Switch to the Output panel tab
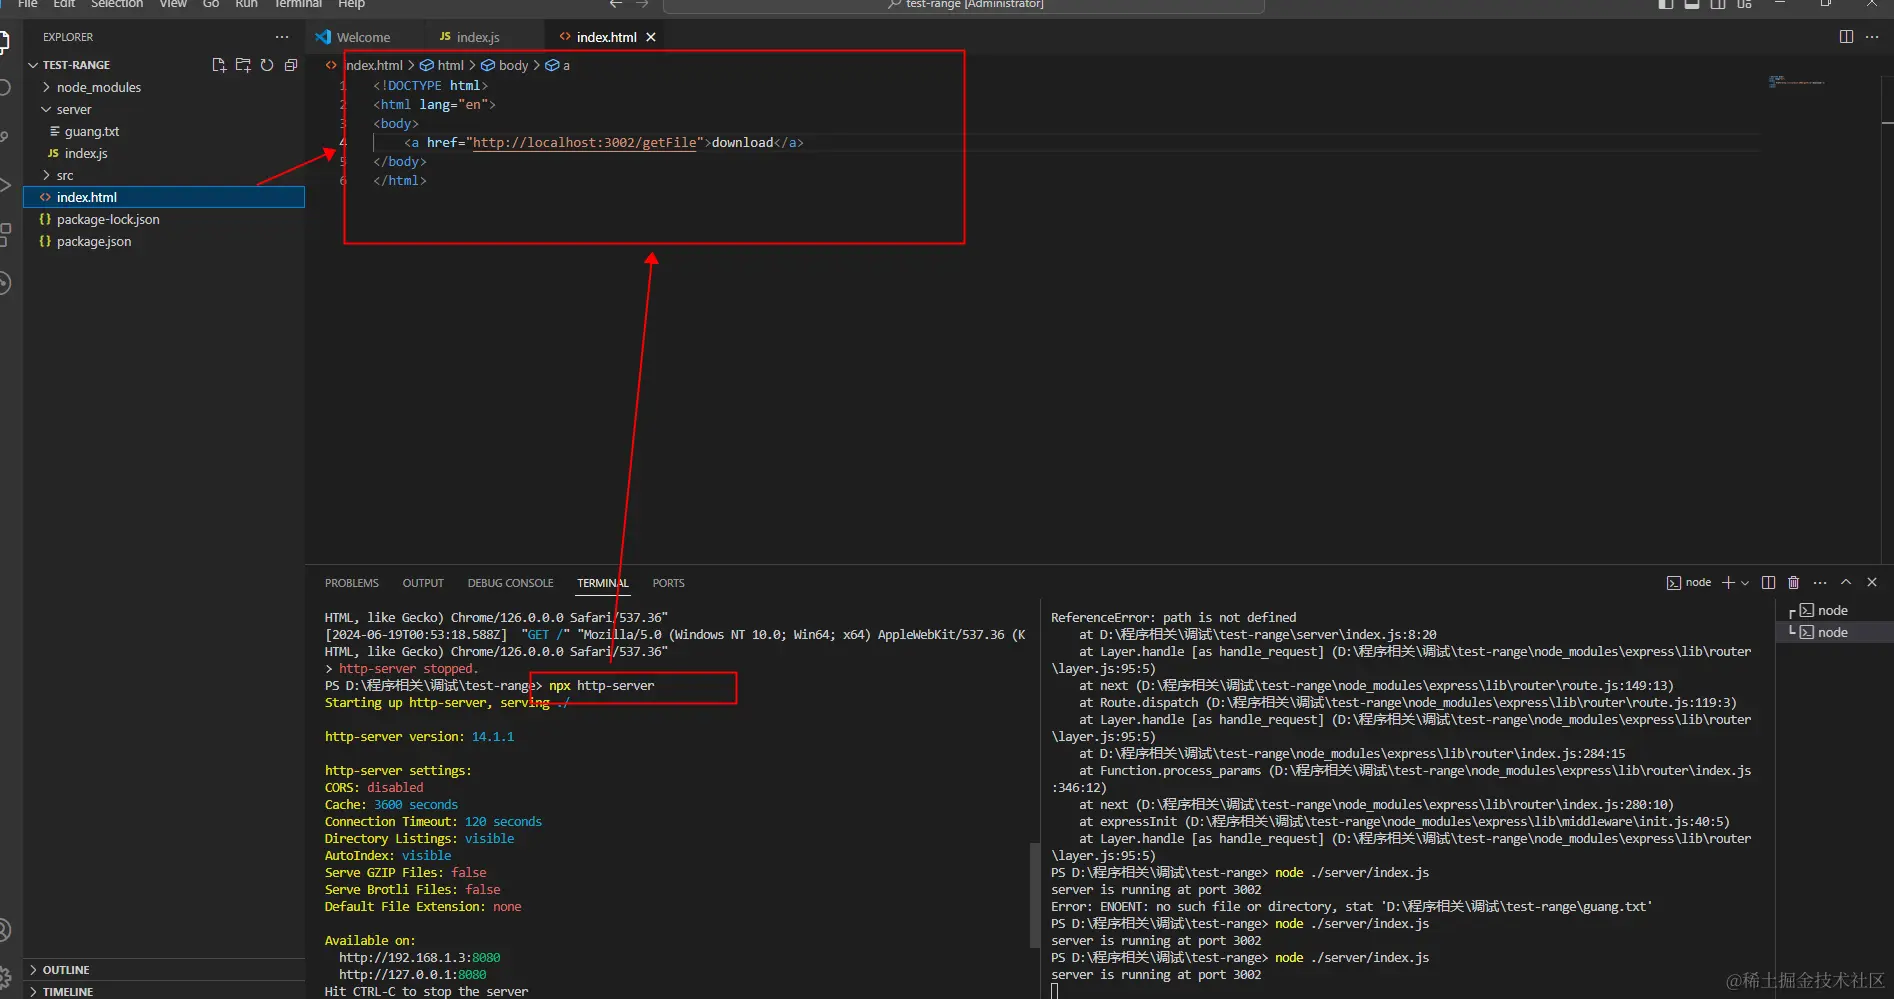Viewport: 1894px width, 999px height. (423, 583)
